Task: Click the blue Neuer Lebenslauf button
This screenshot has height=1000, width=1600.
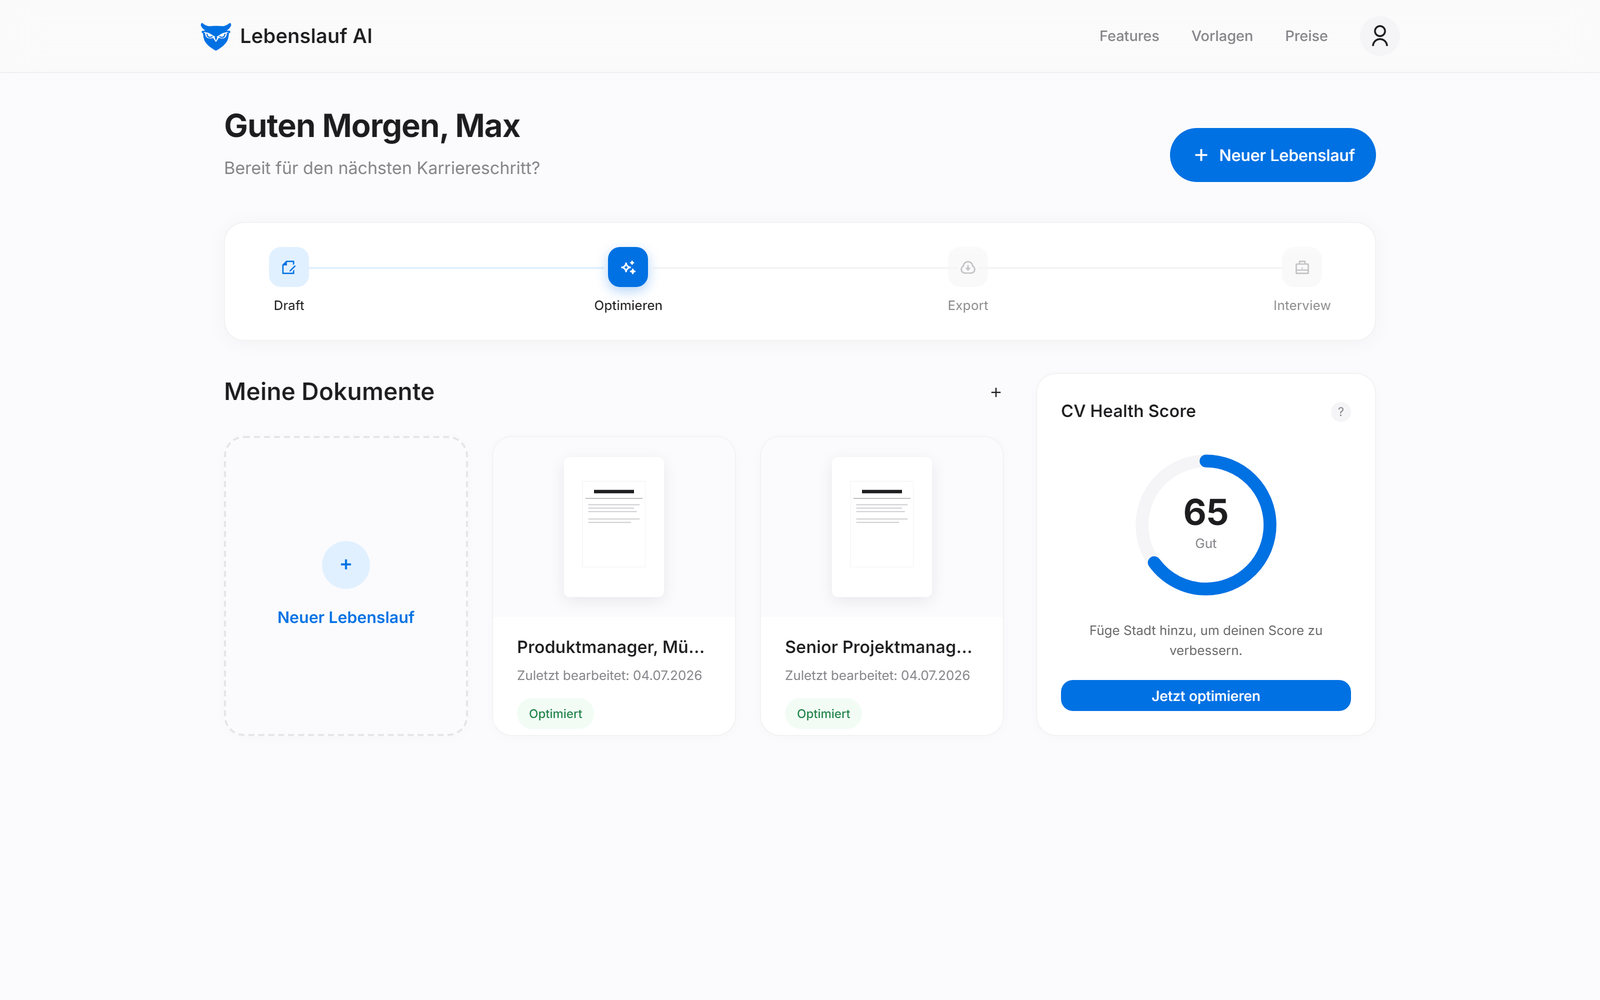Action: coord(1273,155)
